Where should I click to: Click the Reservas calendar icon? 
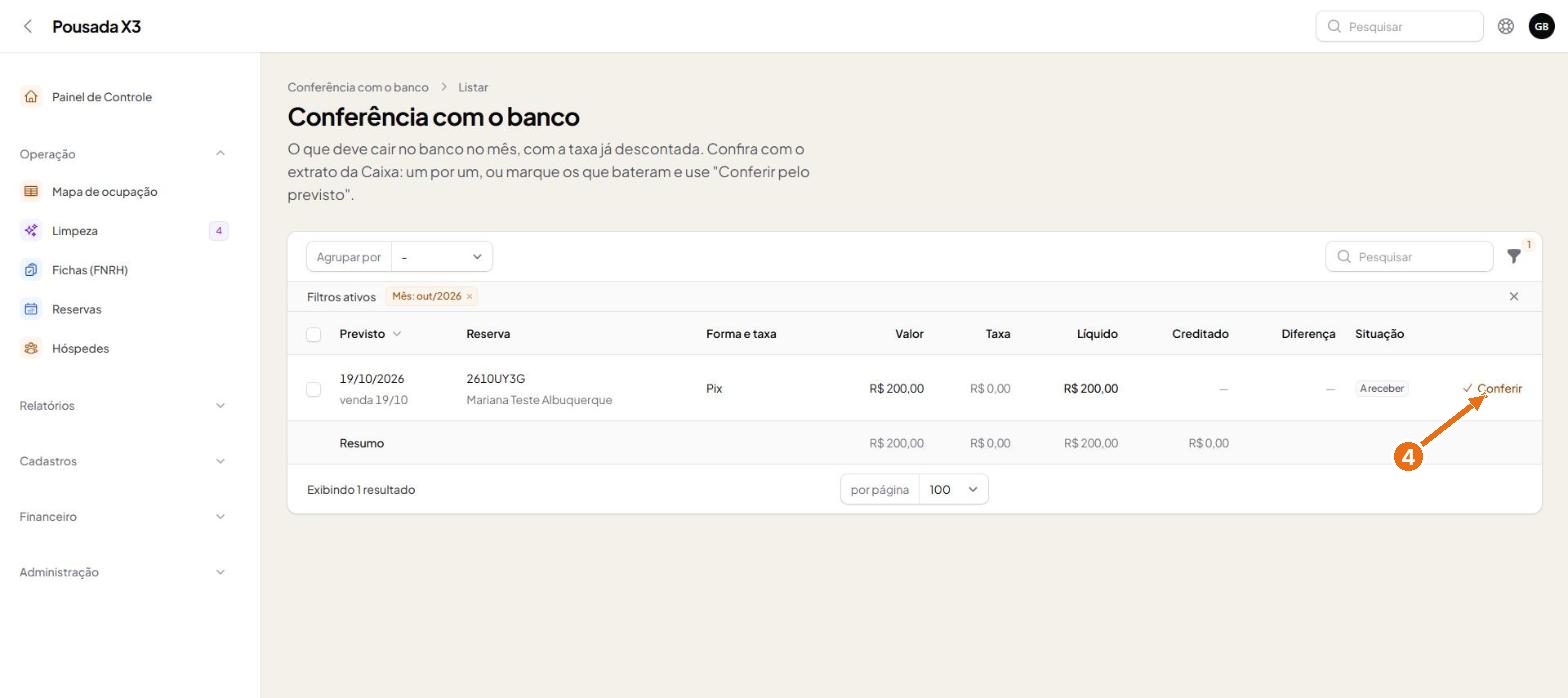(31, 309)
